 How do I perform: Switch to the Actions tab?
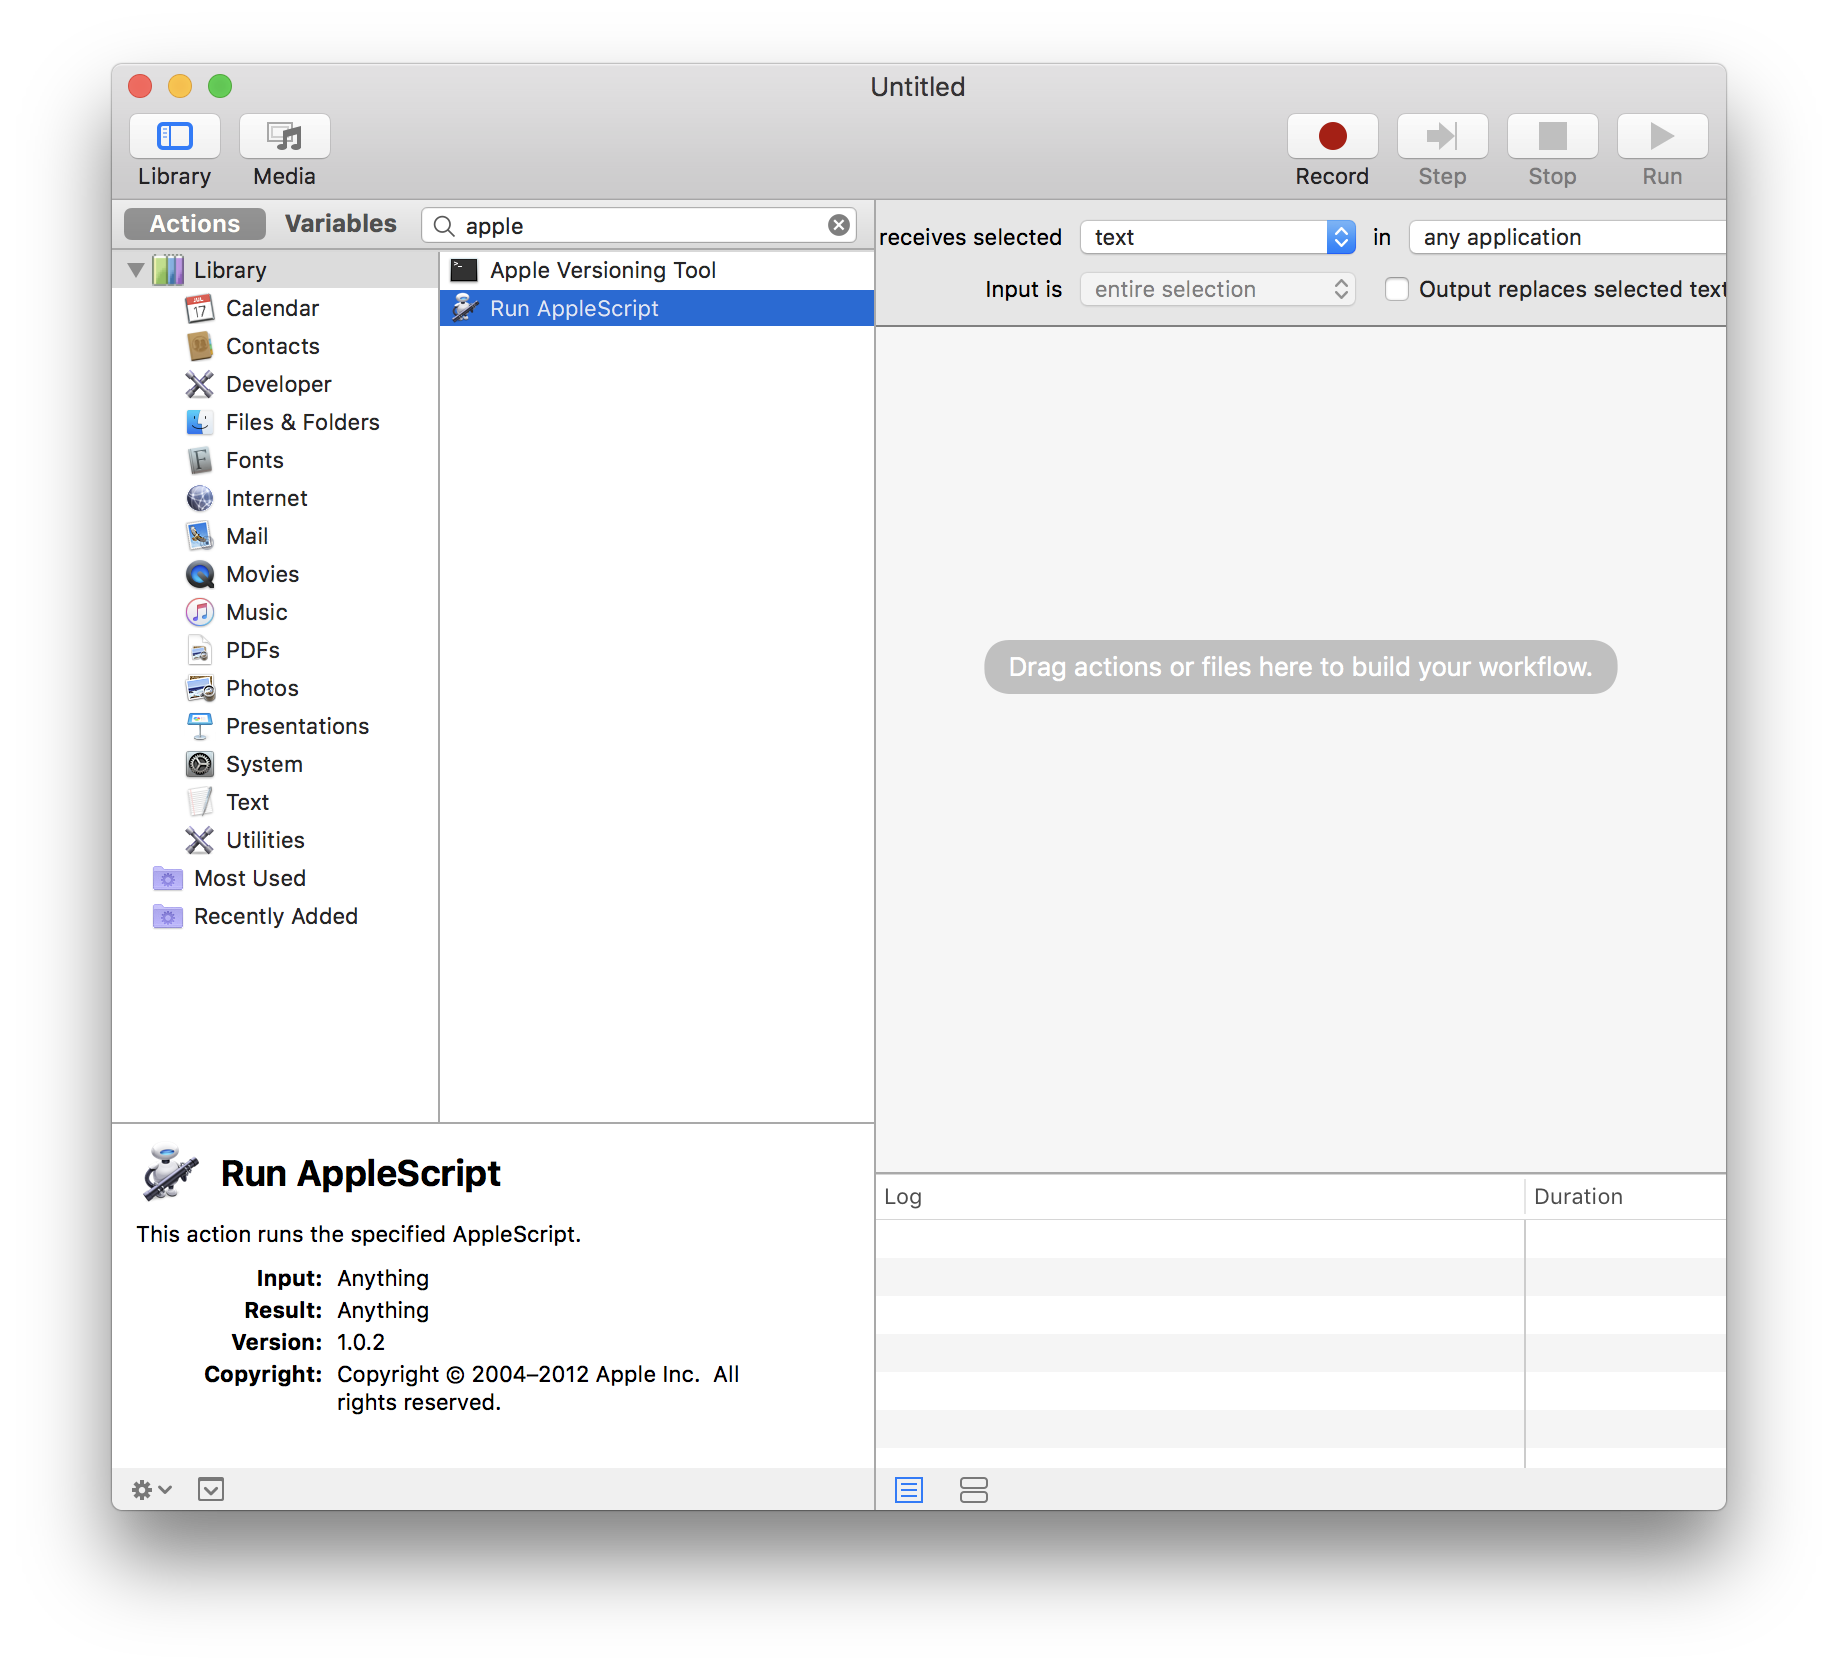[195, 224]
